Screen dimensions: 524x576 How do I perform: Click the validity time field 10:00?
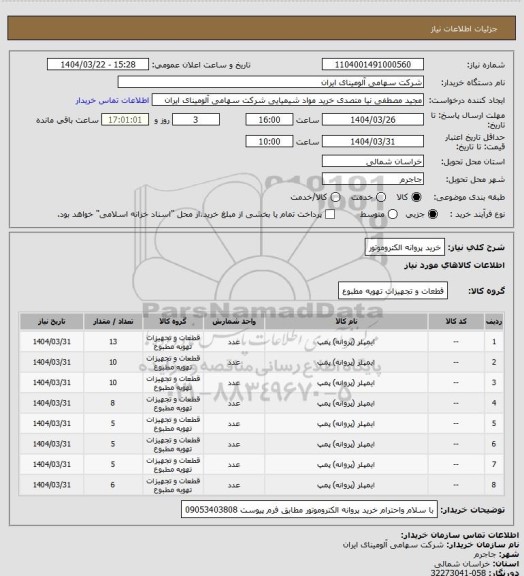pyautogui.click(x=269, y=141)
